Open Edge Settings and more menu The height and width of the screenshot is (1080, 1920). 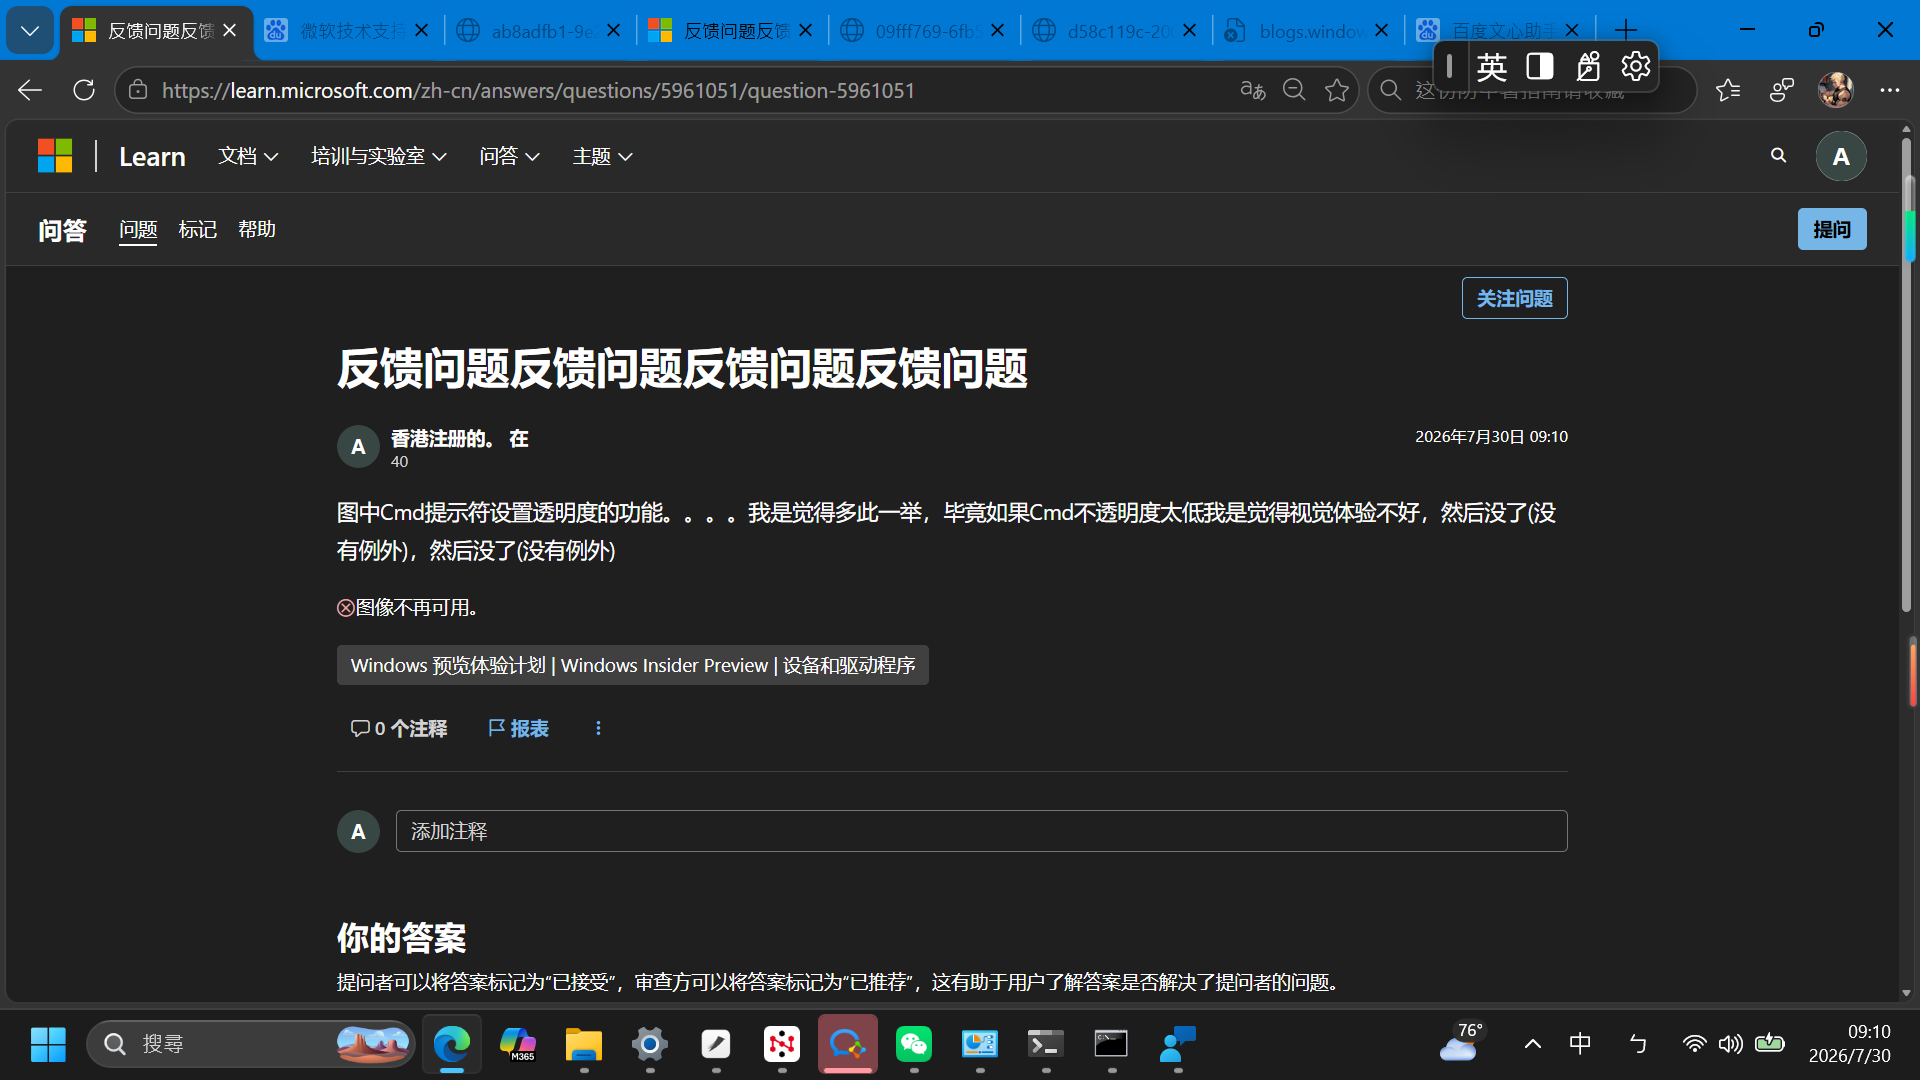tap(1889, 91)
